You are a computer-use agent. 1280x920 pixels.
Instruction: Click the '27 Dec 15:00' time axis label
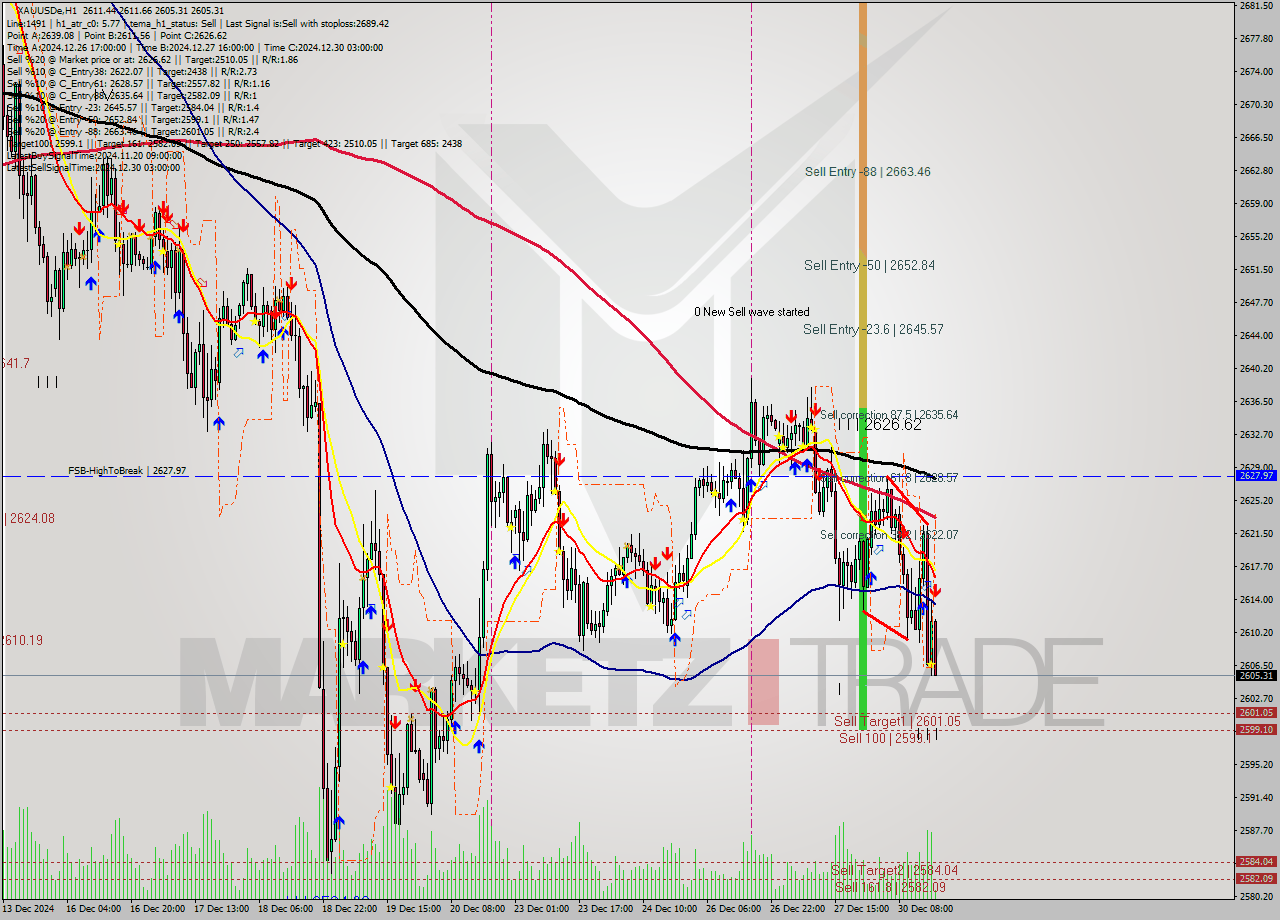coord(861,909)
